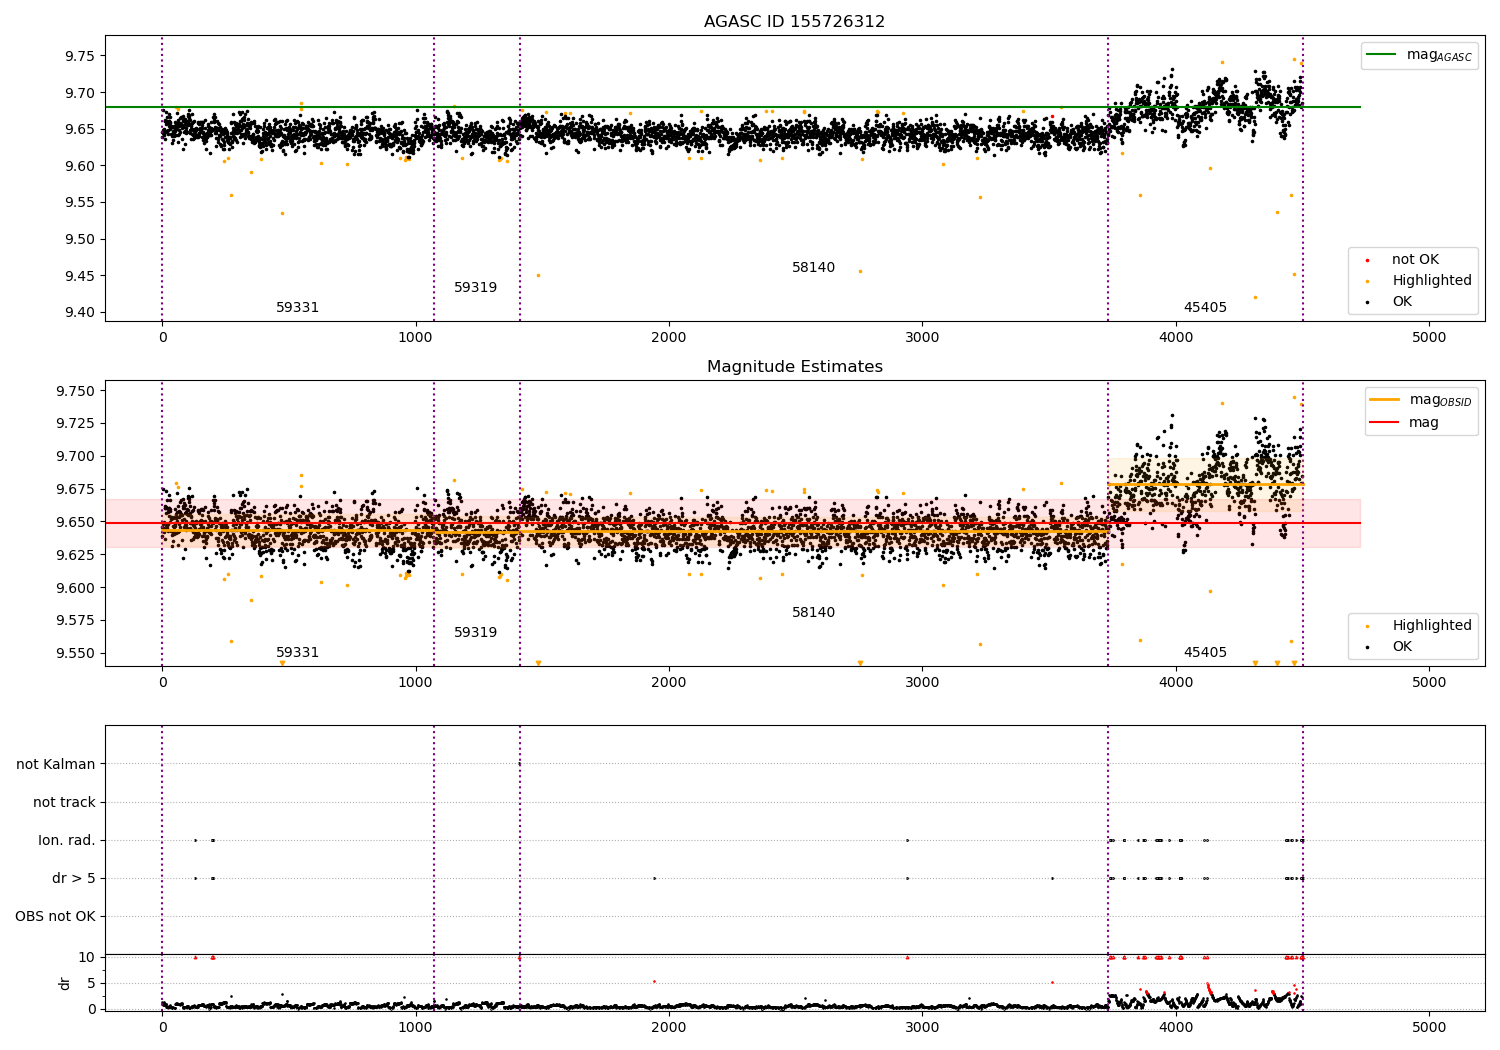Click the 'dr > 5' axis label

click(x=74, y=879)
